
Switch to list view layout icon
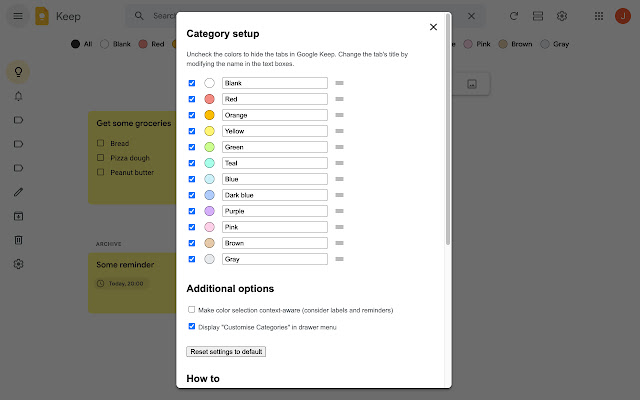click(538, 16)
